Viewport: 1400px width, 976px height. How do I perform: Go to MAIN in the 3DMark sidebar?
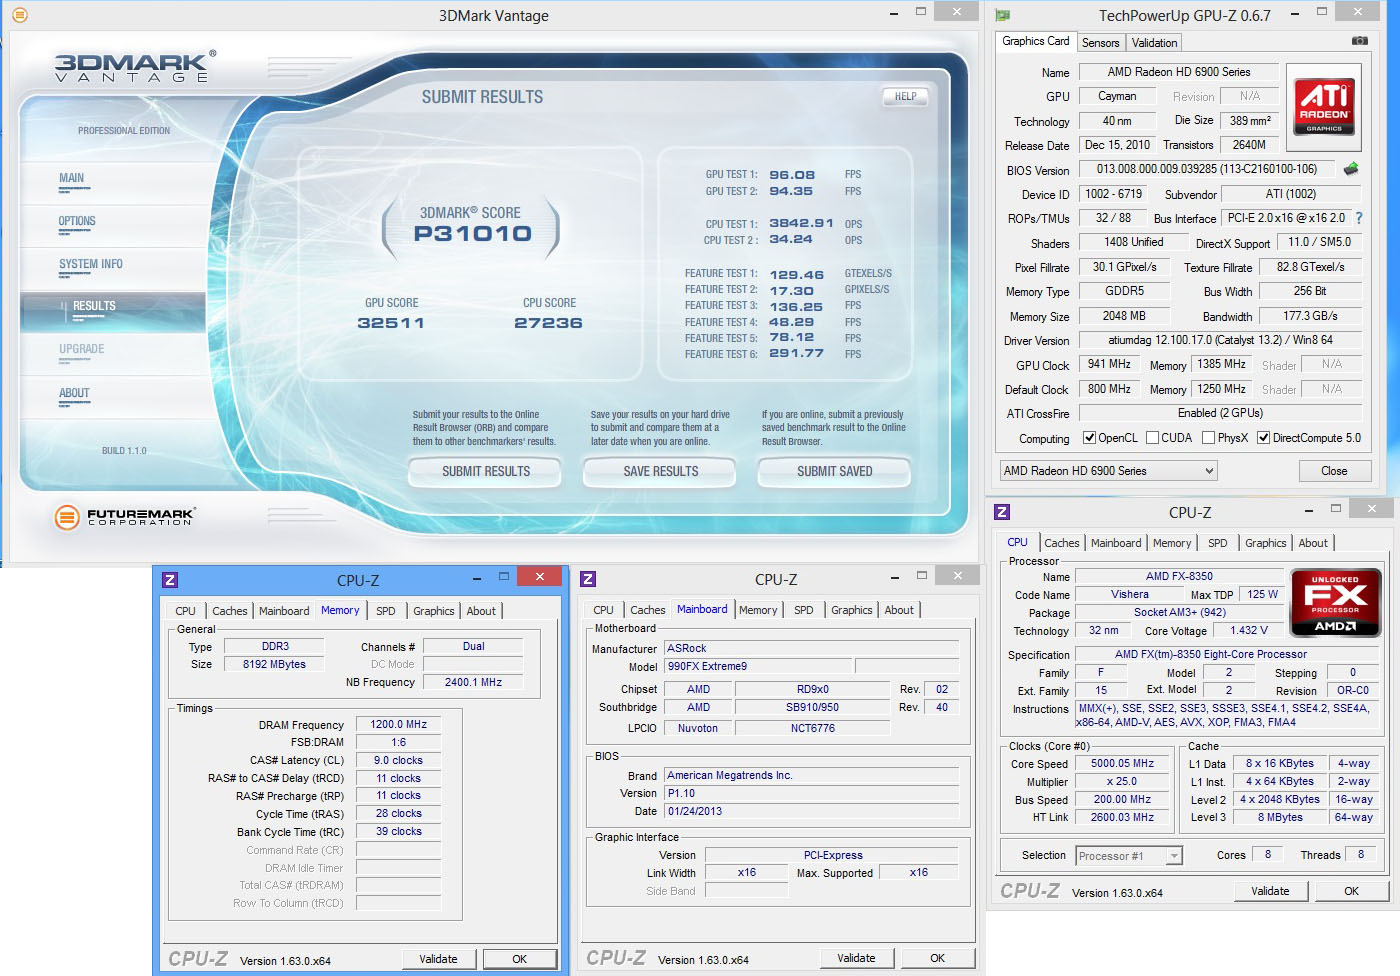point(72,178)
